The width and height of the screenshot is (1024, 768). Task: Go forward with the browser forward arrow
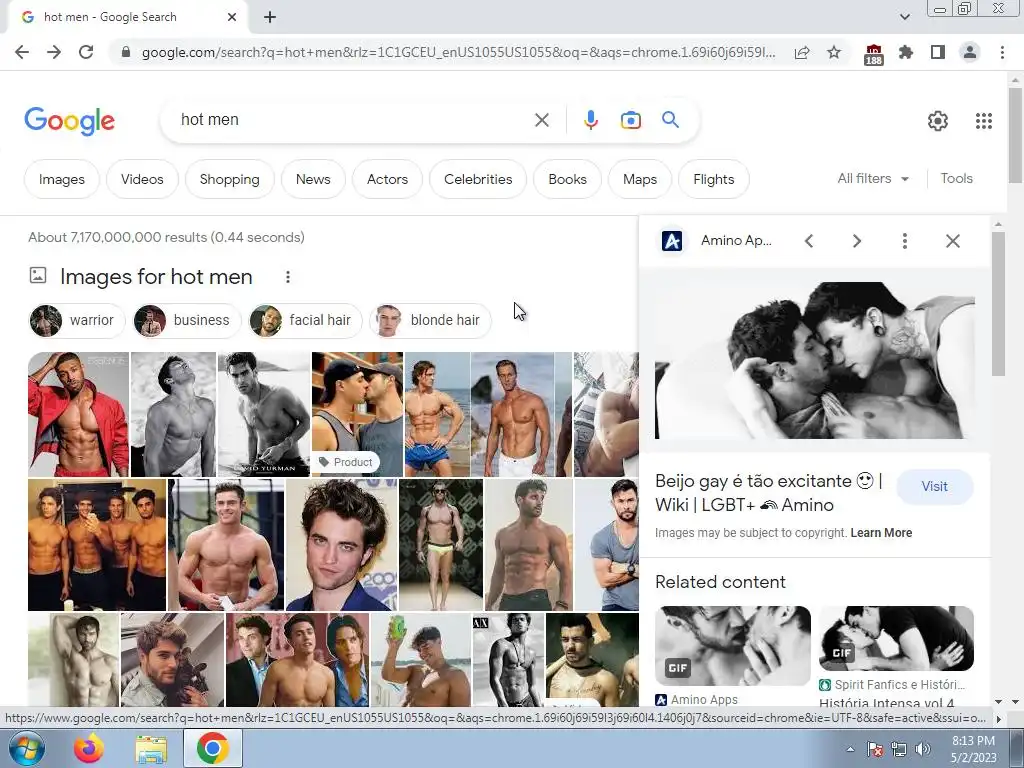[x=54, y=52]
